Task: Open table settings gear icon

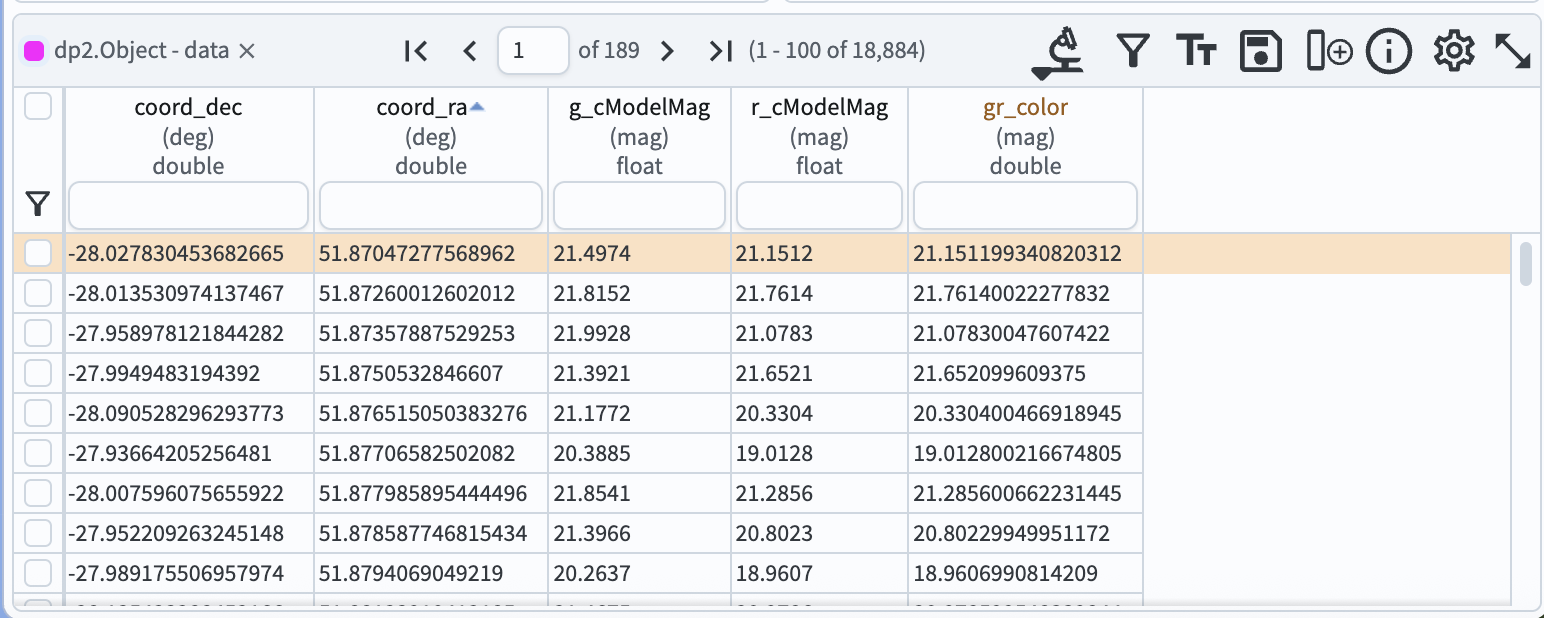Action: coord(1454,51)
